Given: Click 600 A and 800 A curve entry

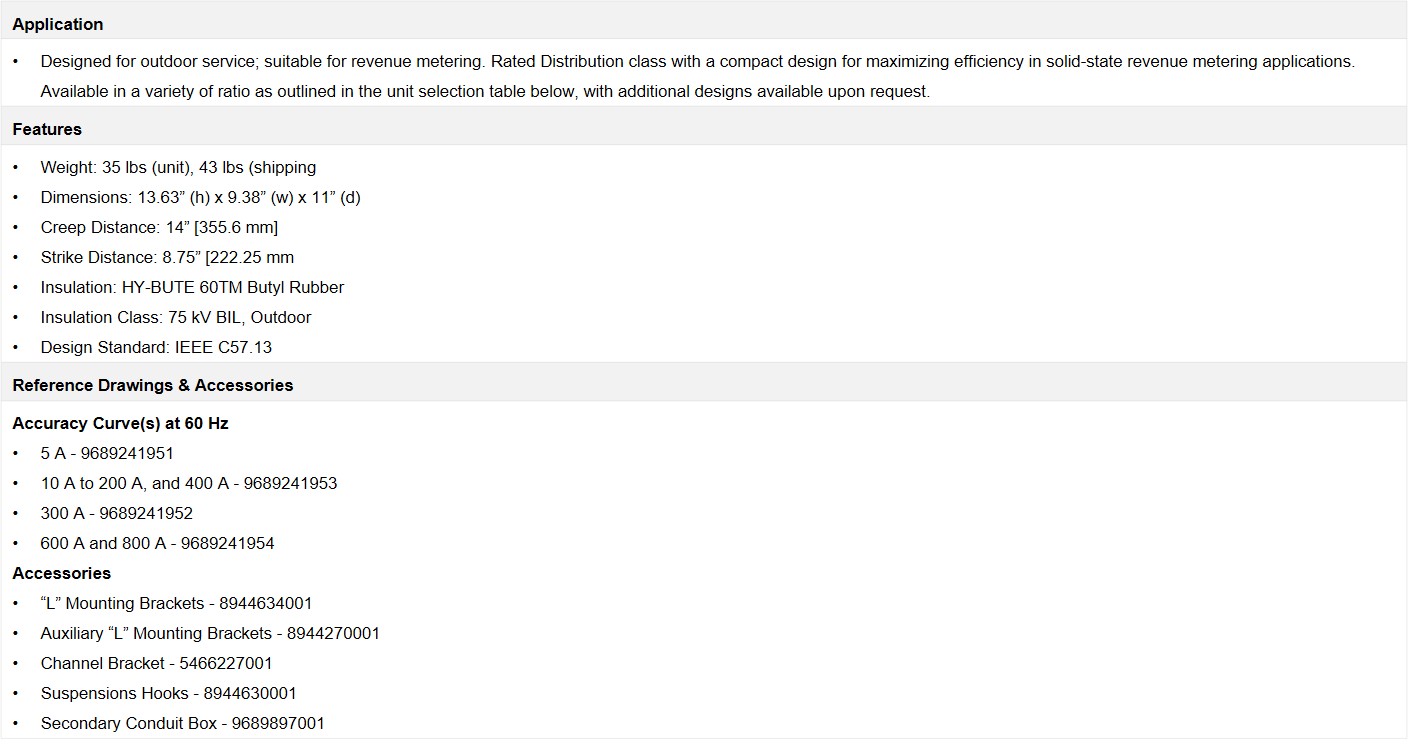Looking at the screenshot, I should (157, 543).
